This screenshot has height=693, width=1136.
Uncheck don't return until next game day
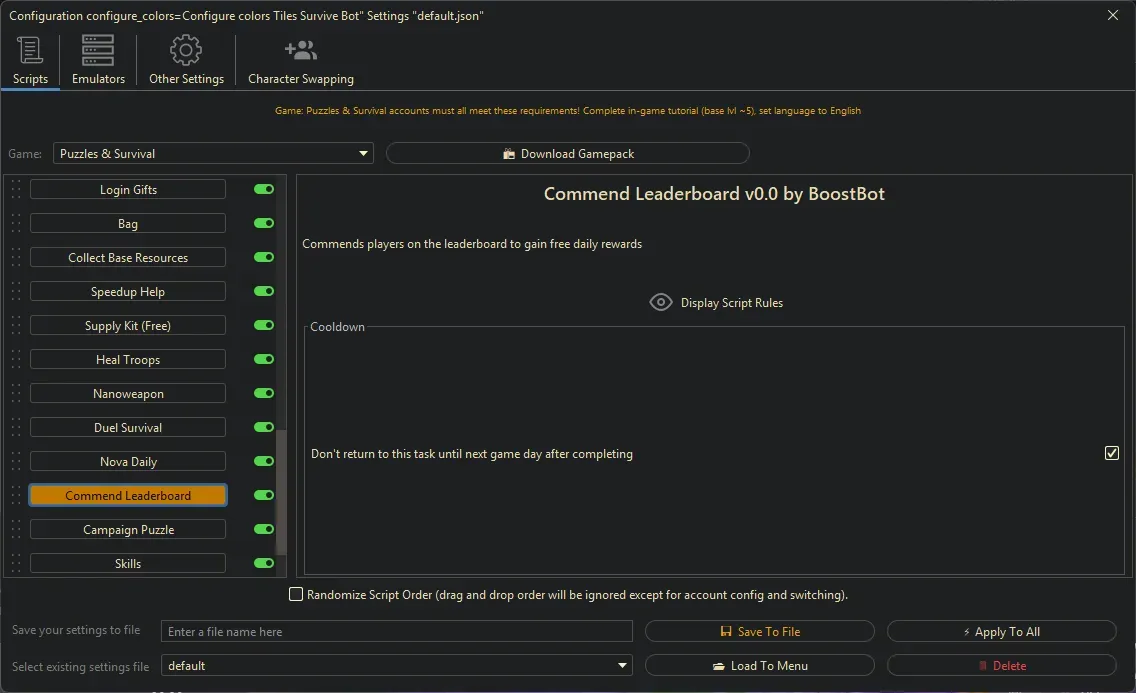pyautogui.click(x=1111, y=453)
